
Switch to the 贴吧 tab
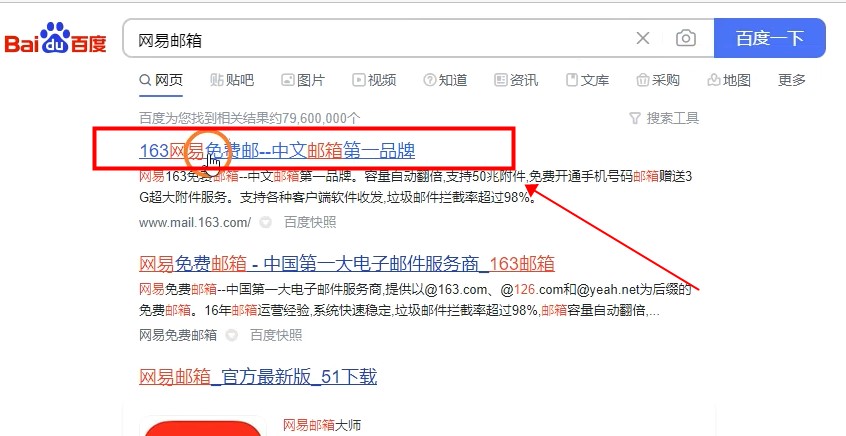point(232,80)
